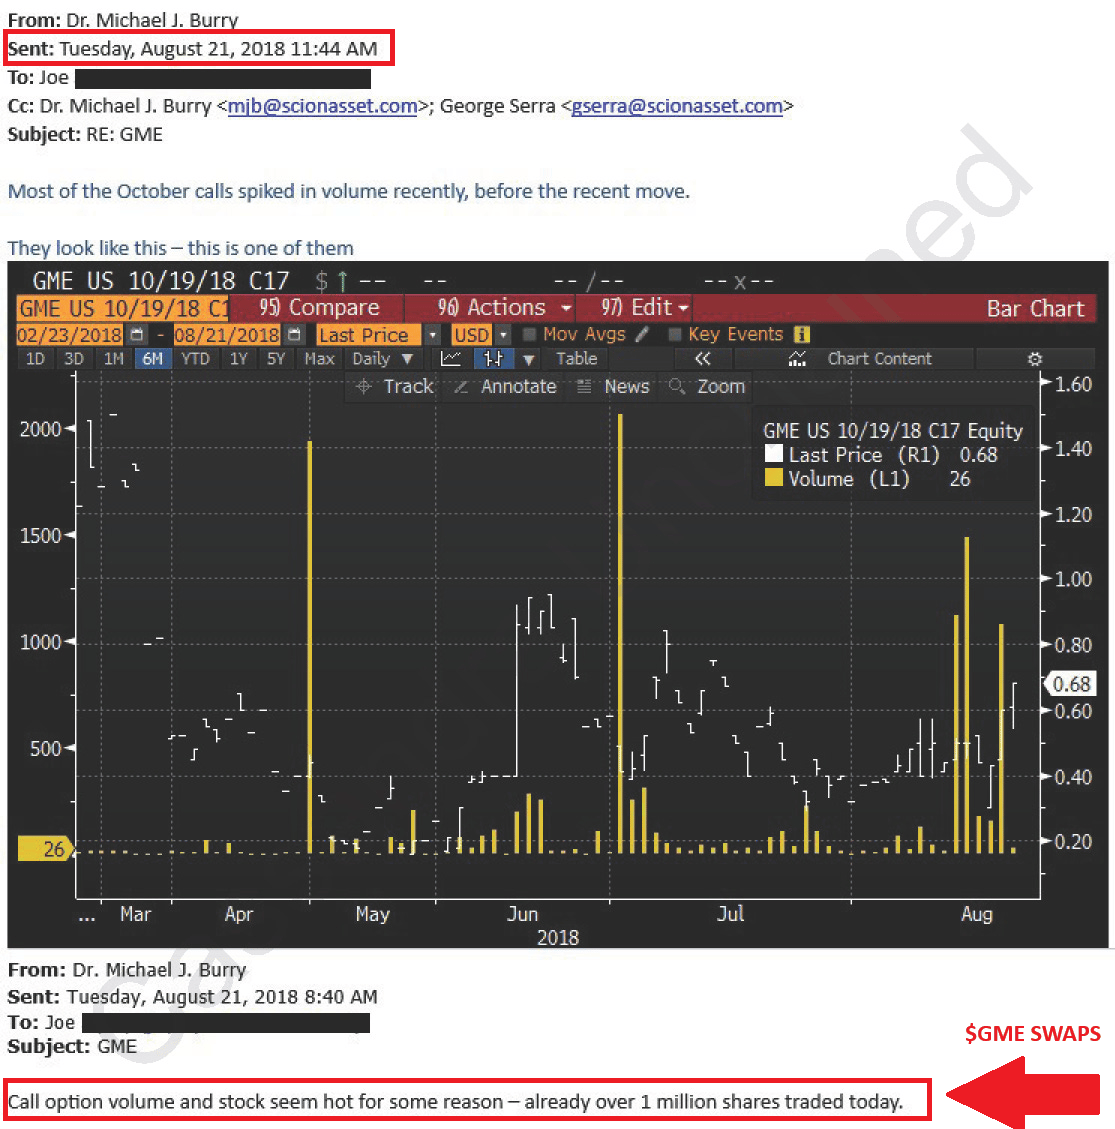Open gserra@scionasset.com email link

tap(677, 107)
